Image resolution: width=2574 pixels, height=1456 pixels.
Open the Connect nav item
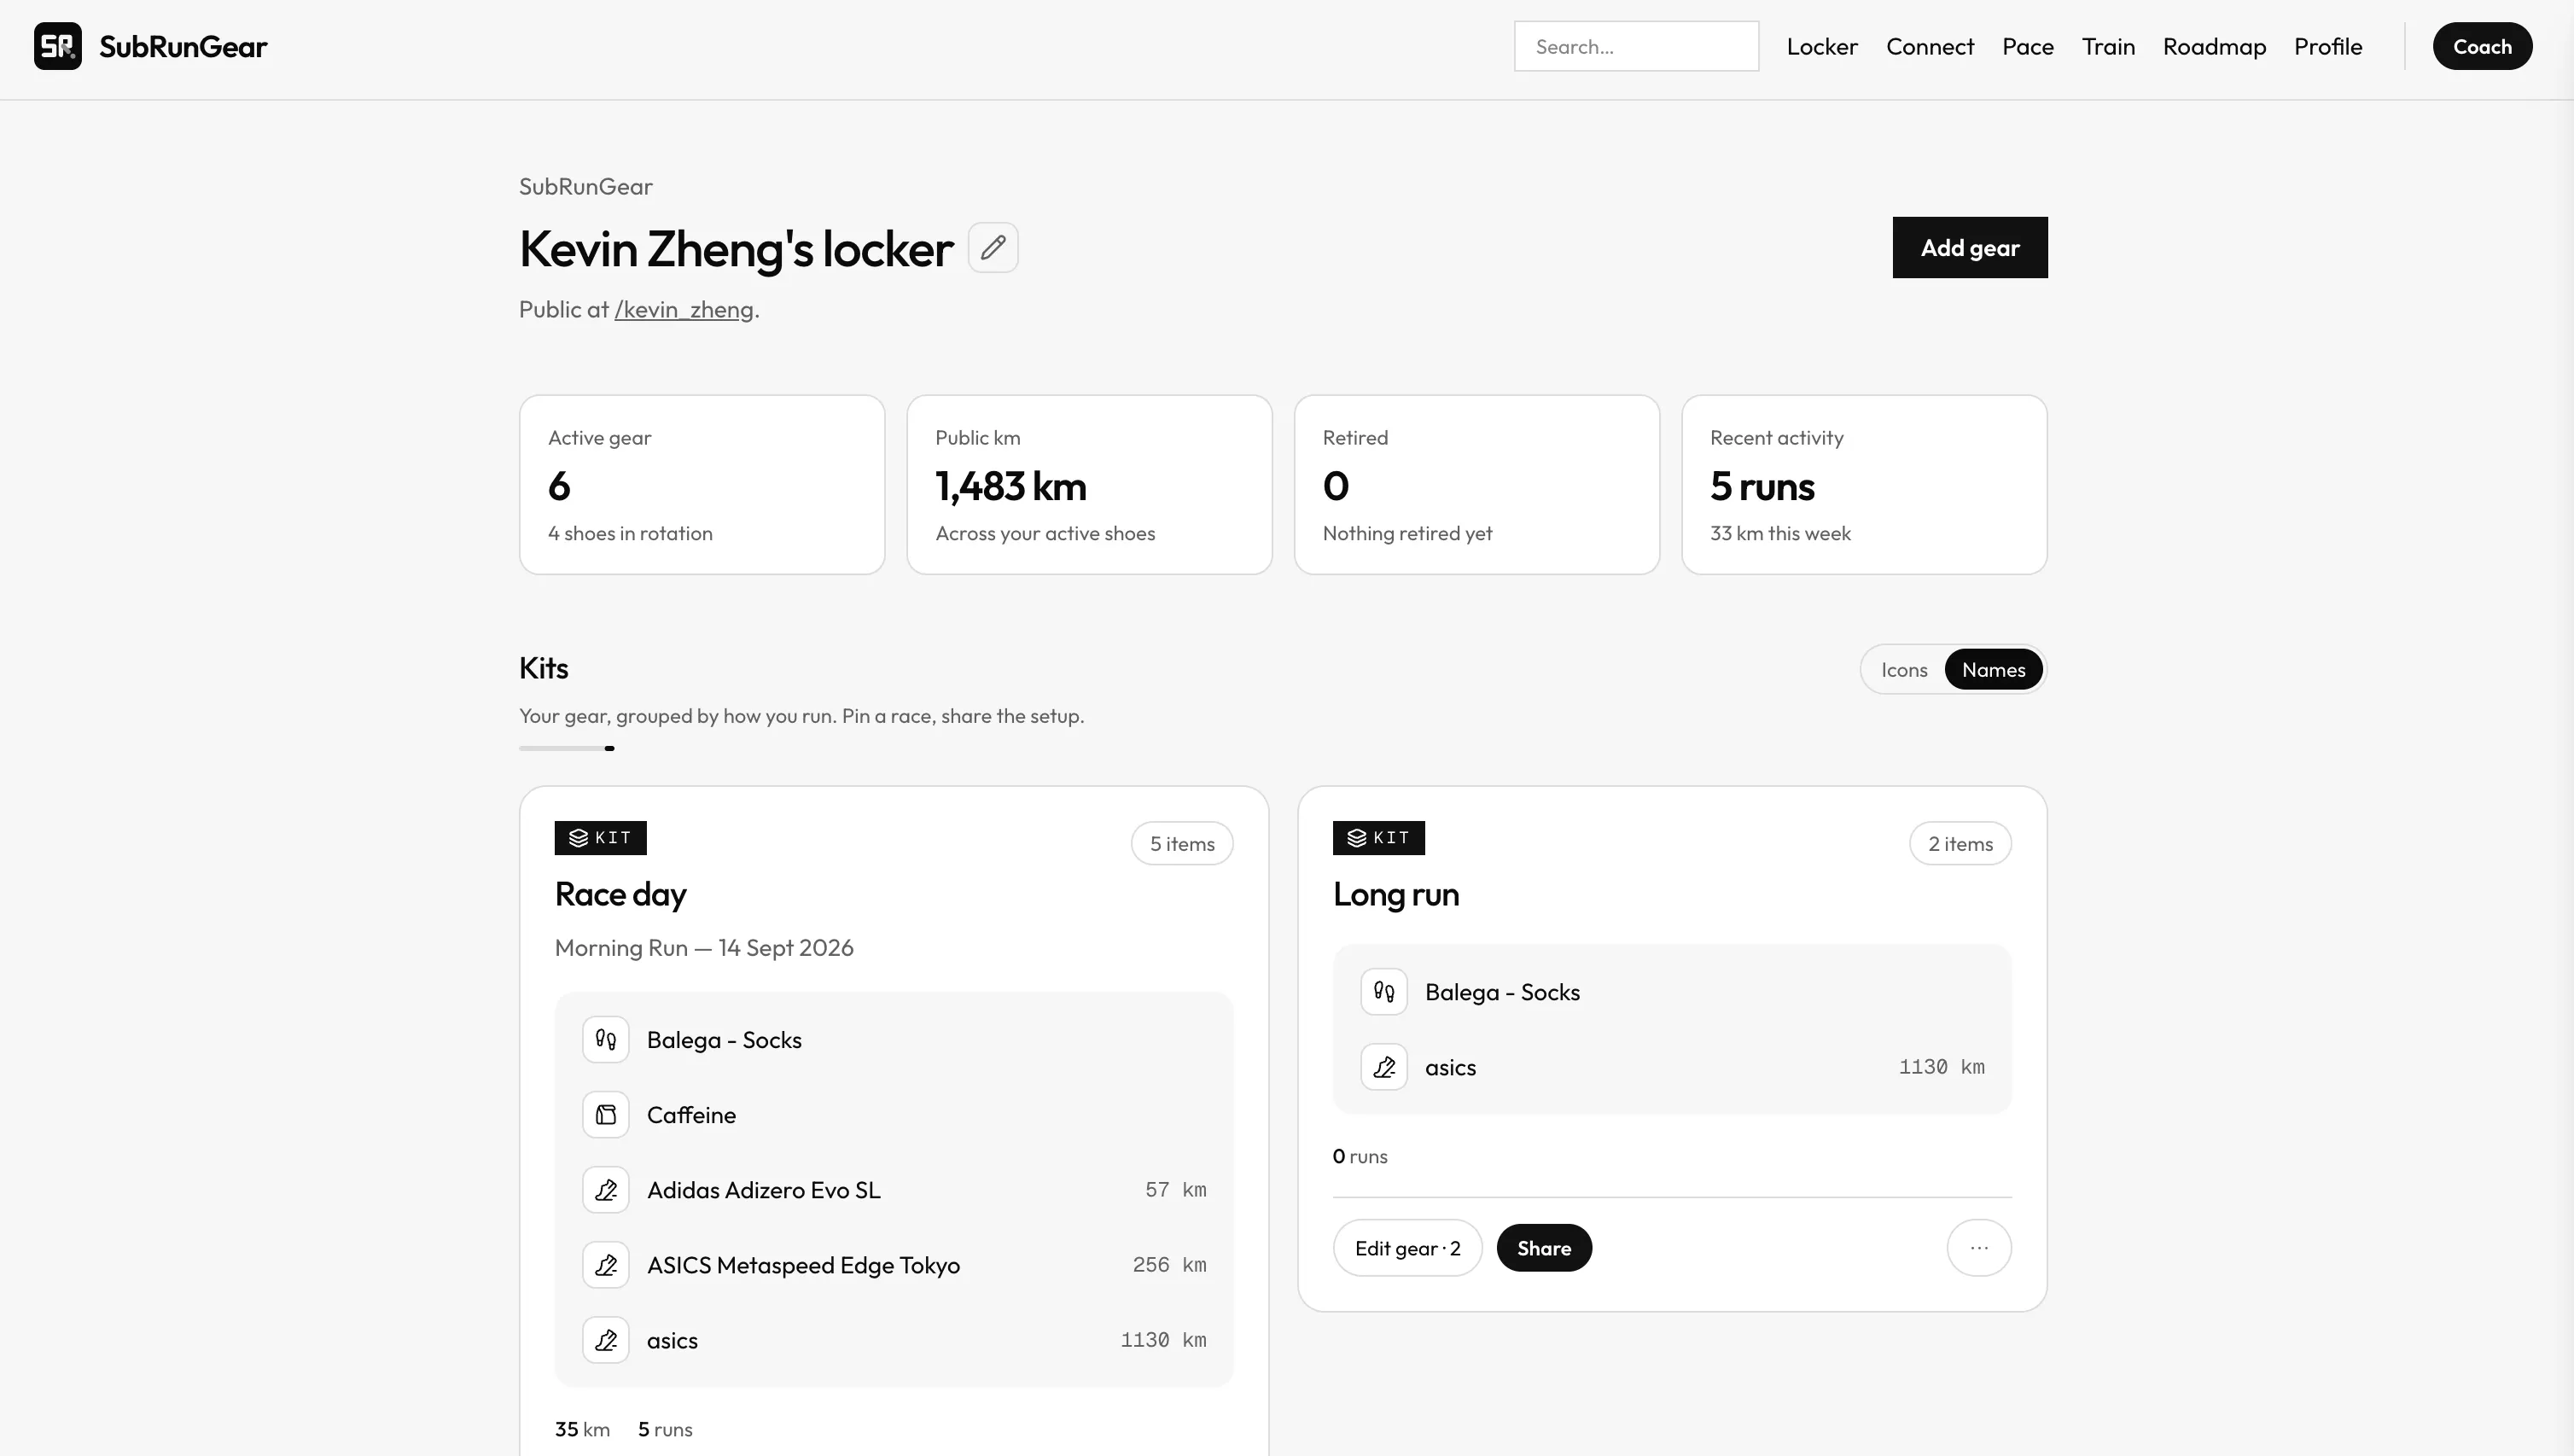point(1930,46)
